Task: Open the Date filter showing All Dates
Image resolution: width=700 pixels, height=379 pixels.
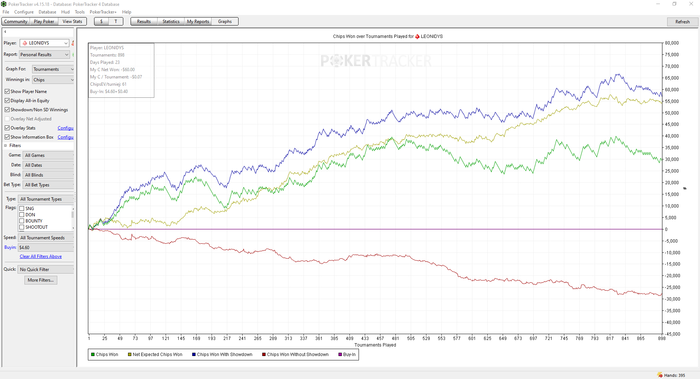Action: click(48, 165)
